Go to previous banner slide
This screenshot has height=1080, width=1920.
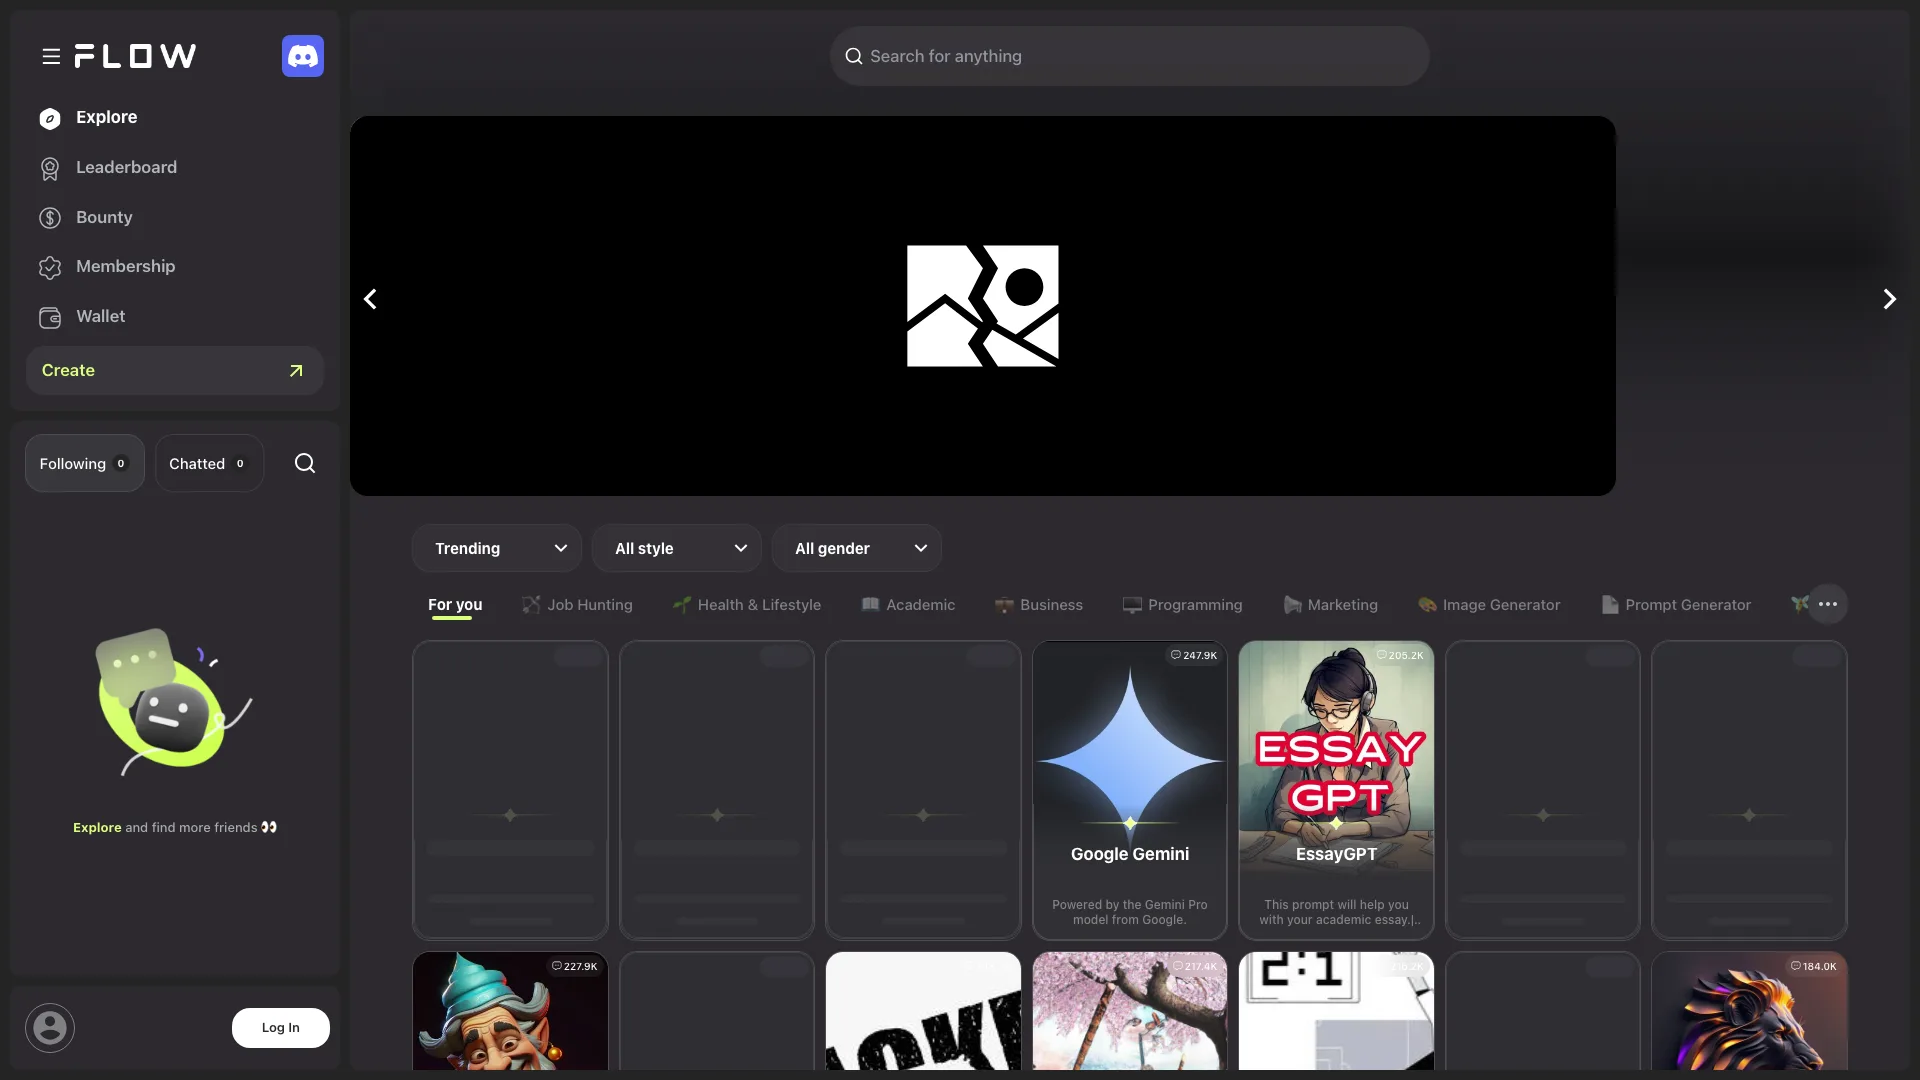point(370,299)
